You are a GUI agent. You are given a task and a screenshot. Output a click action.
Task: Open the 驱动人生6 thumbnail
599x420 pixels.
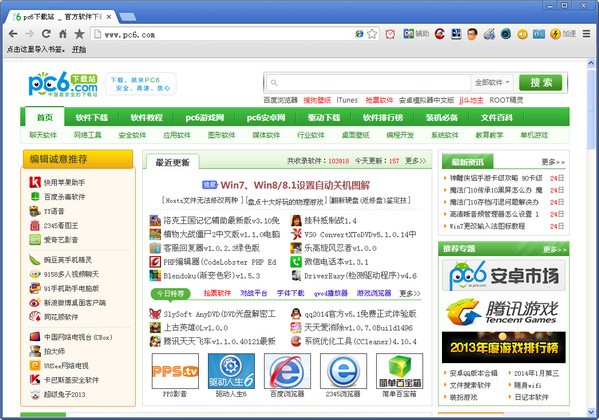[x=231, y=371]
